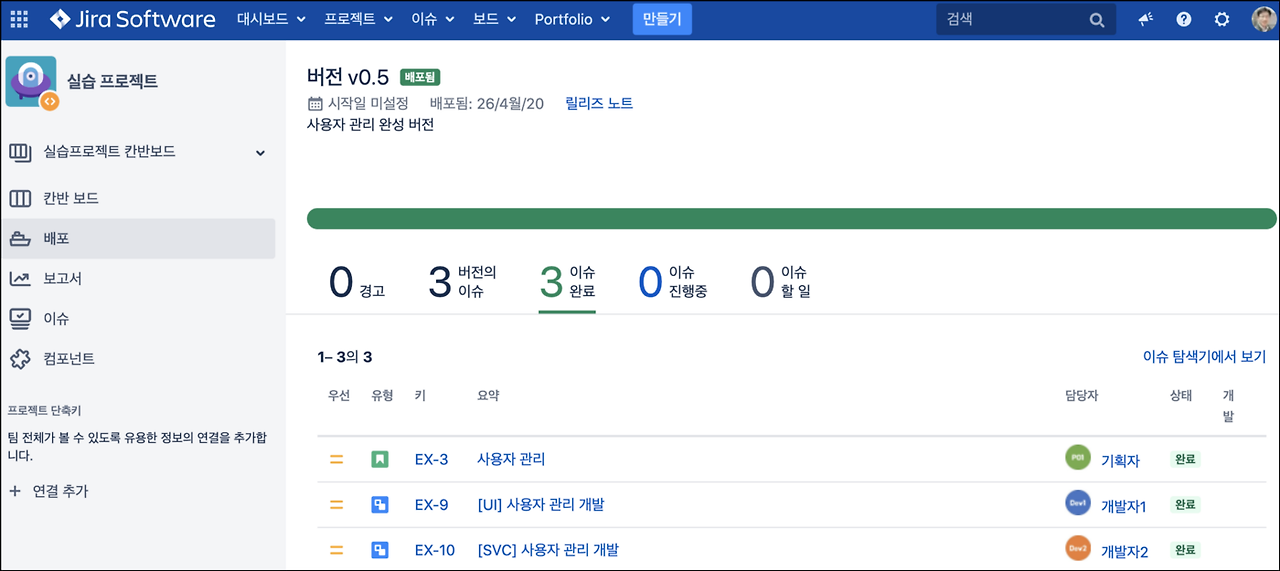1280x571 pixels.
Task: Open the settings gear icon
Action: (x=1222, y=19)
